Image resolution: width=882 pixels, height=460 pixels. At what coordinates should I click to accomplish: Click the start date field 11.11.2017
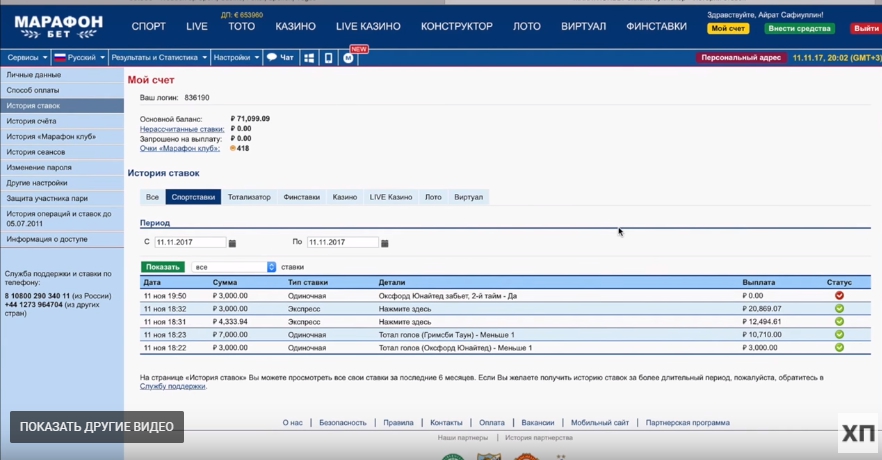tap(190, 242)
